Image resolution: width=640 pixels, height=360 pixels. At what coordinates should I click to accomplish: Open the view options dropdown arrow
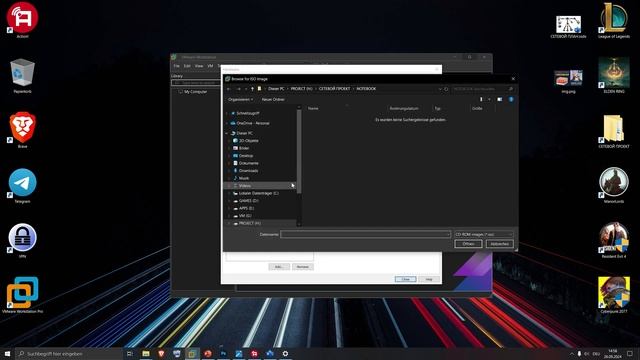[489, 99]
